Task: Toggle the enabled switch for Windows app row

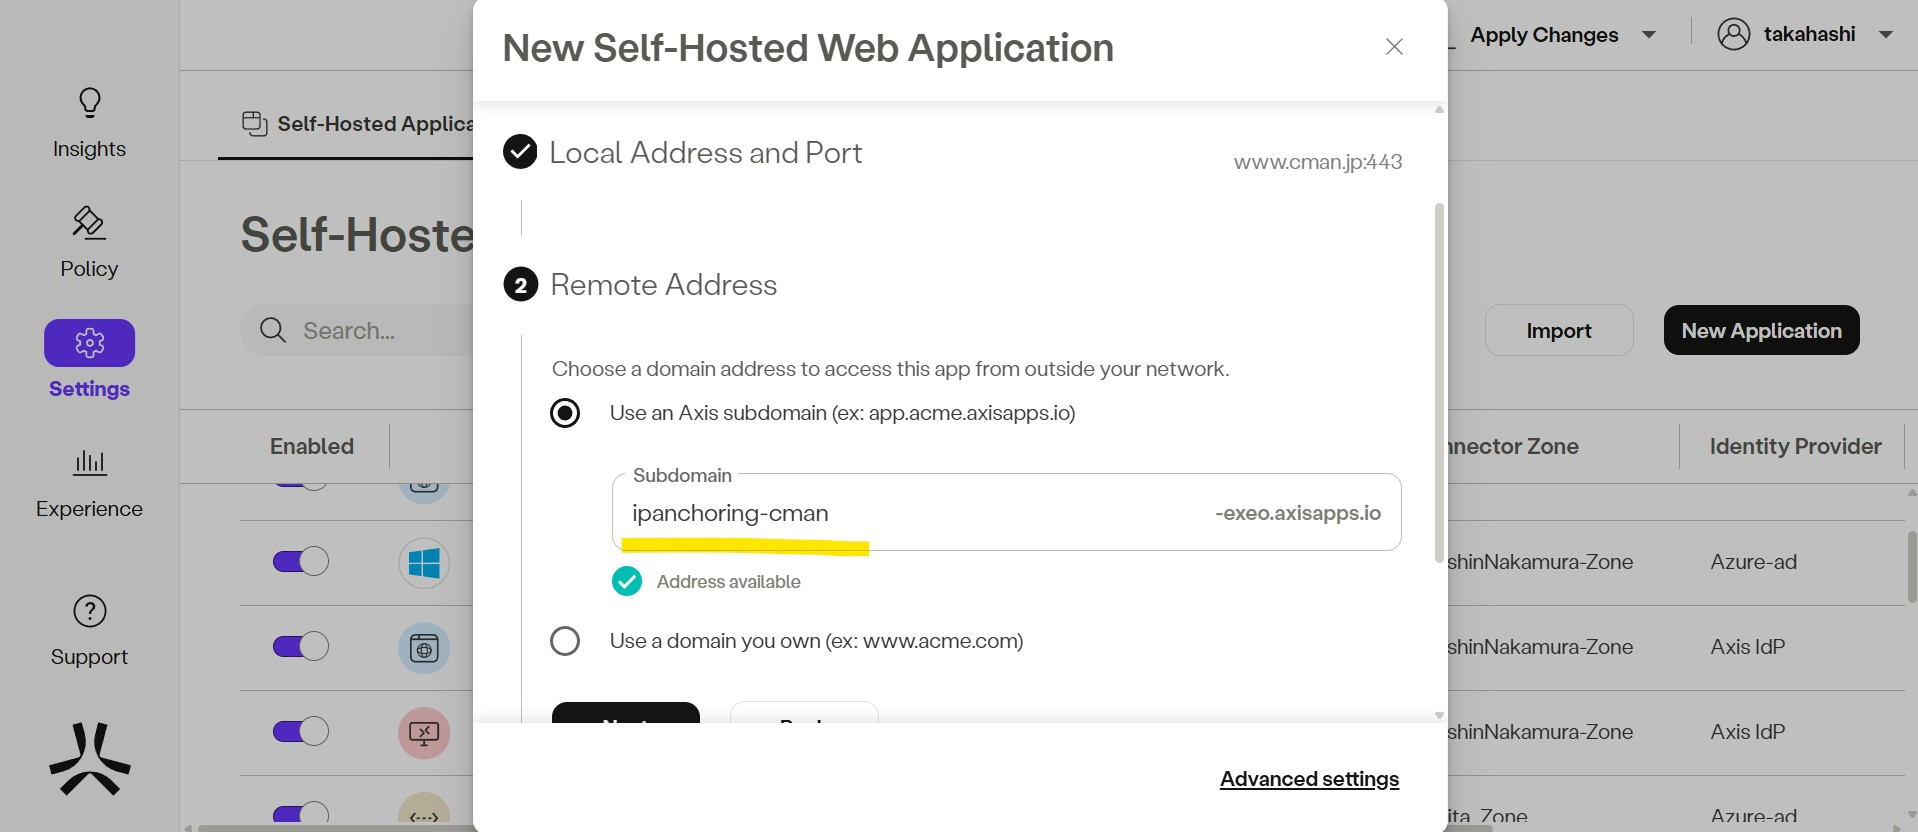Action: coord(301,561)
